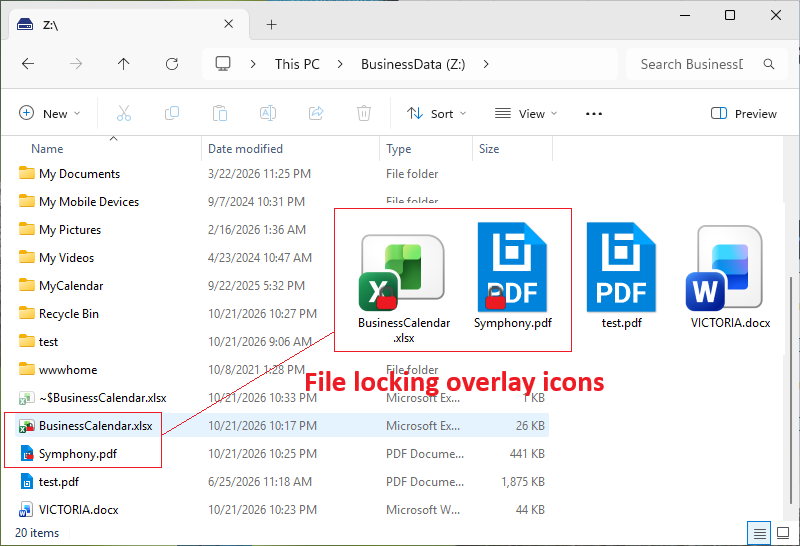Viewport: 800px width, 546px height.
Task: Refresh the folder view
Action: (172, 64)
